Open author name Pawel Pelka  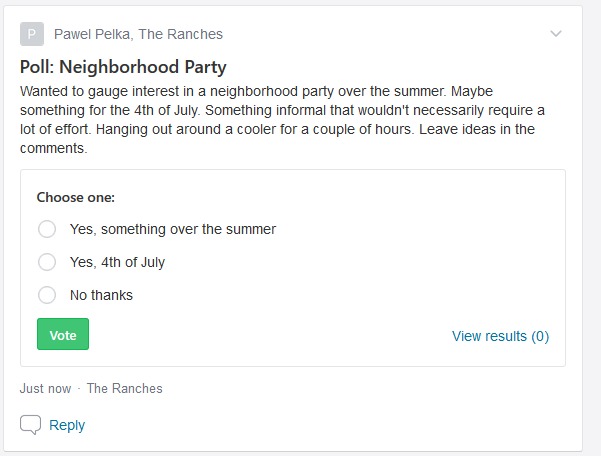pos(92,34)
